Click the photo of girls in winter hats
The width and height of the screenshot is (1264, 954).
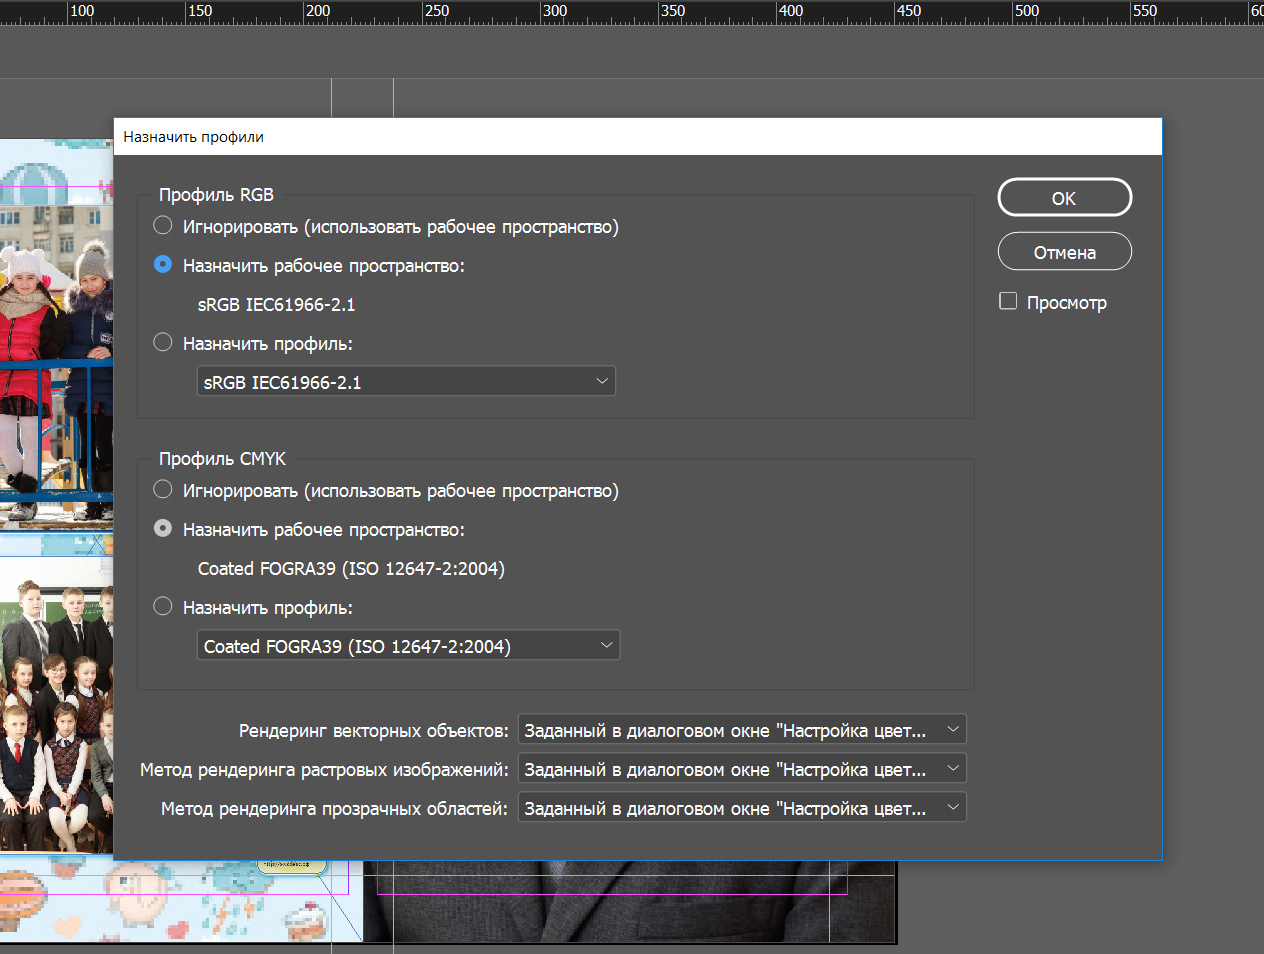(57, 370)
